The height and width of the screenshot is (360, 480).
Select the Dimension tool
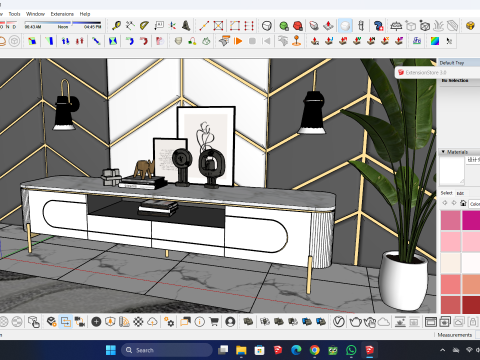(x=130, y=25)
